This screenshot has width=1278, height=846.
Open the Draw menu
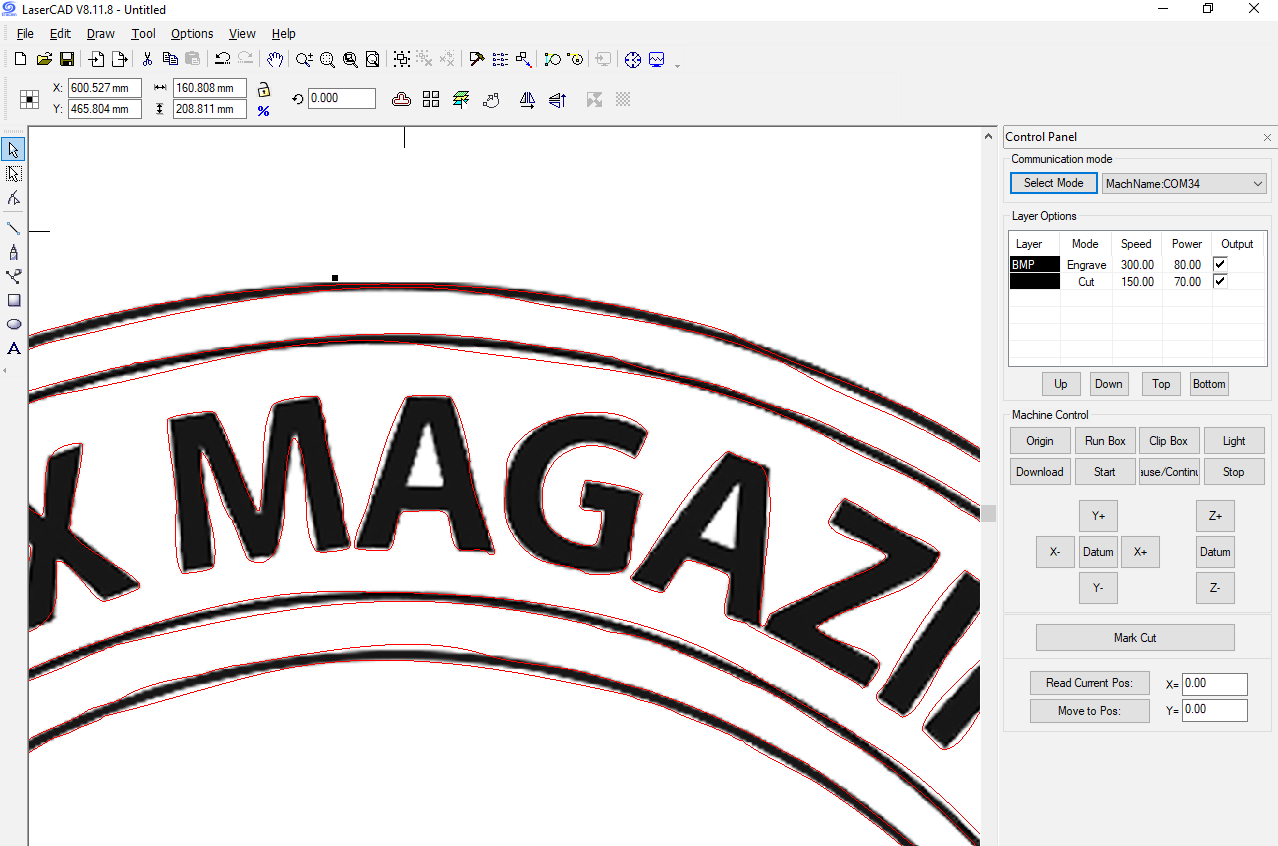[x=100, y=34]
